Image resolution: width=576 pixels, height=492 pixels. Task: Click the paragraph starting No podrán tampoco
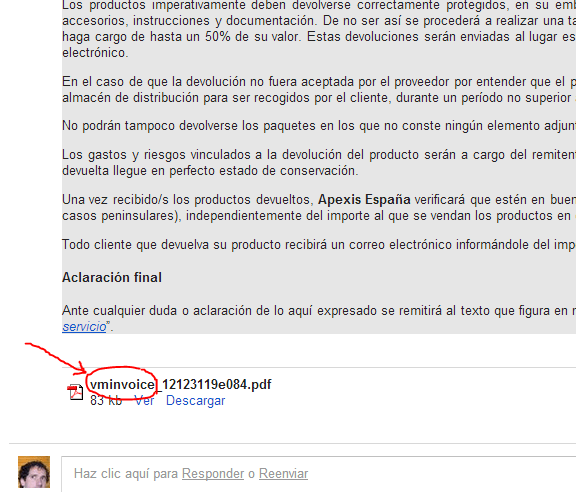point(319,126)
